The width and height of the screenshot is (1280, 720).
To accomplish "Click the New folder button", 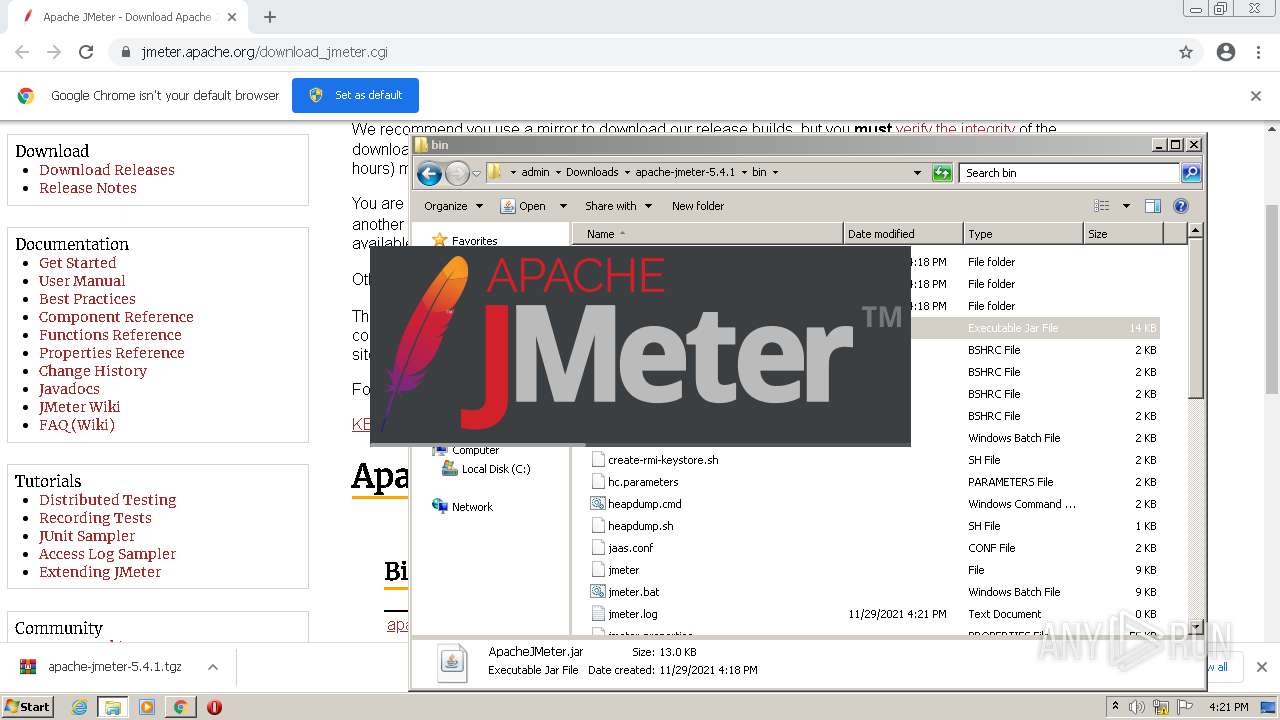I will coord(698,206).
